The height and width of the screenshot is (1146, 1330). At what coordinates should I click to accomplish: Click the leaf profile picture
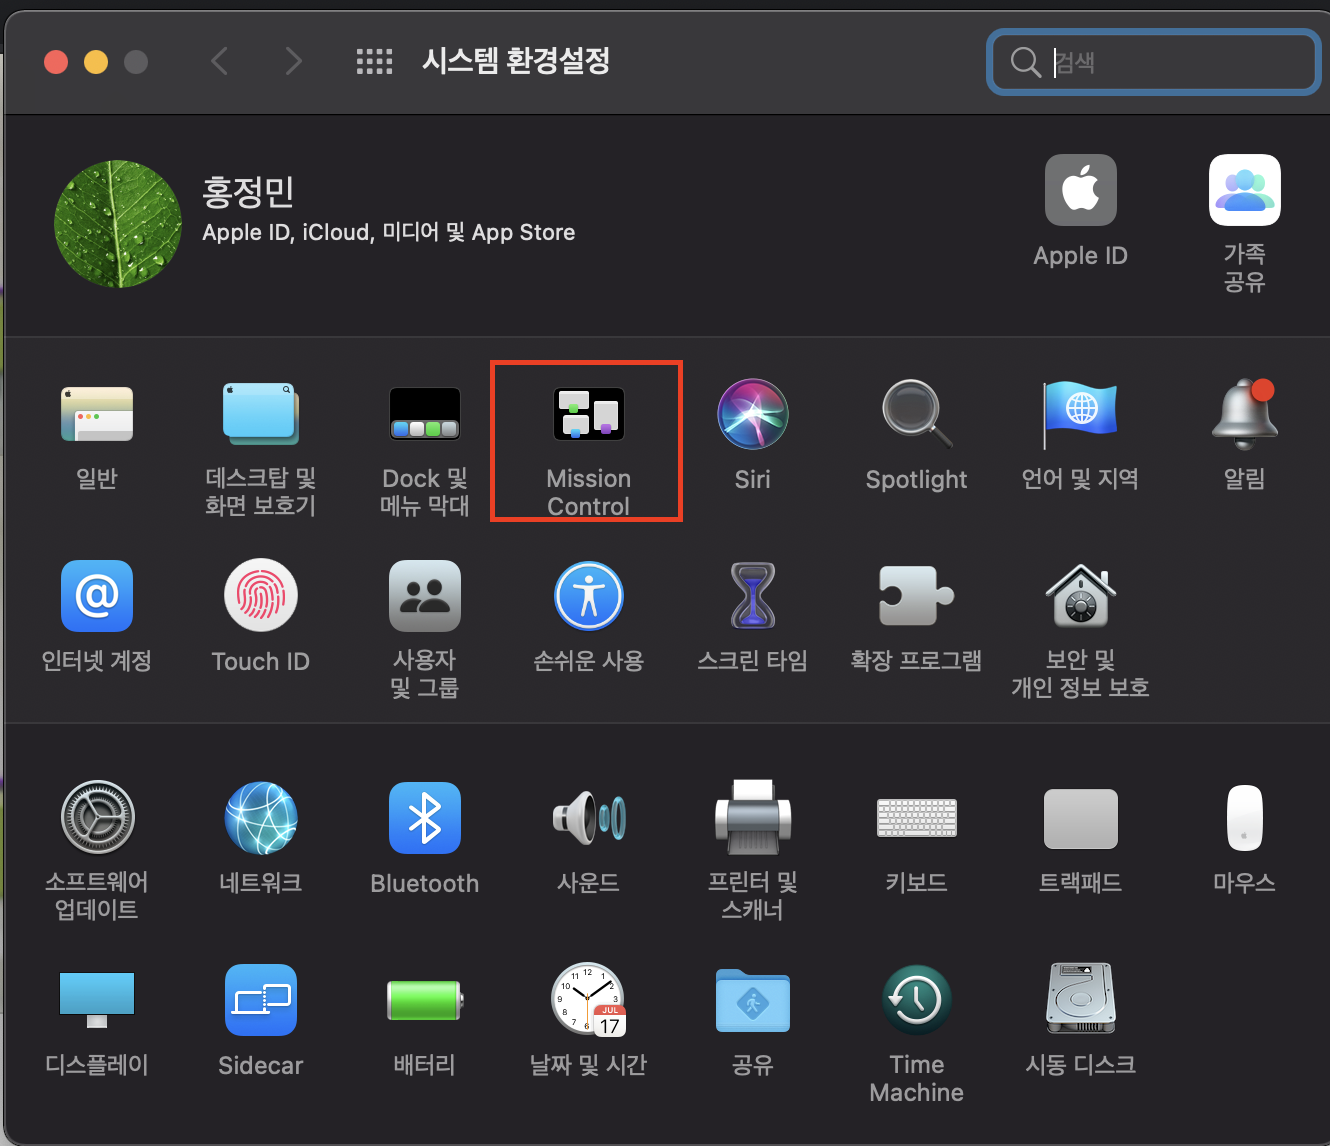(x=118, y=224)
